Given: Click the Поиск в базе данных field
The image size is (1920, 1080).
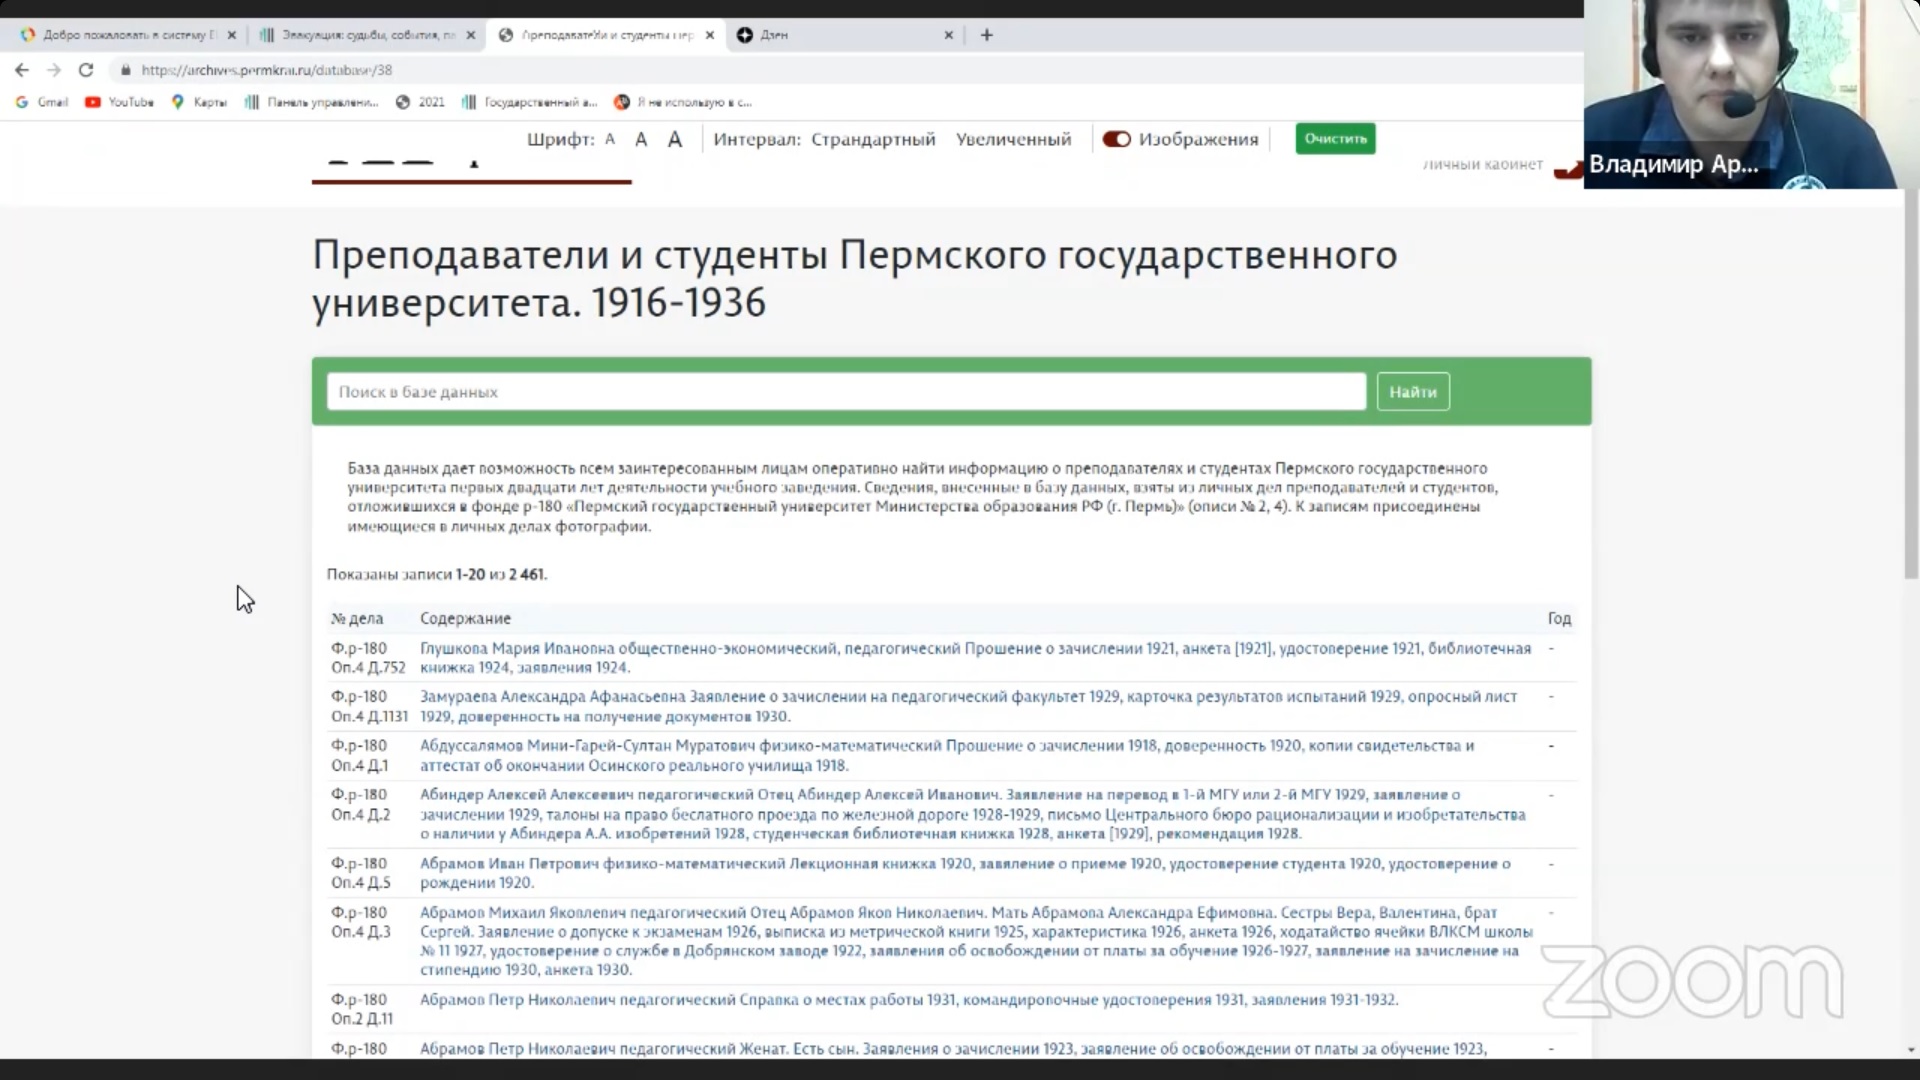Looking at the screenshot, I should point(845,392).
